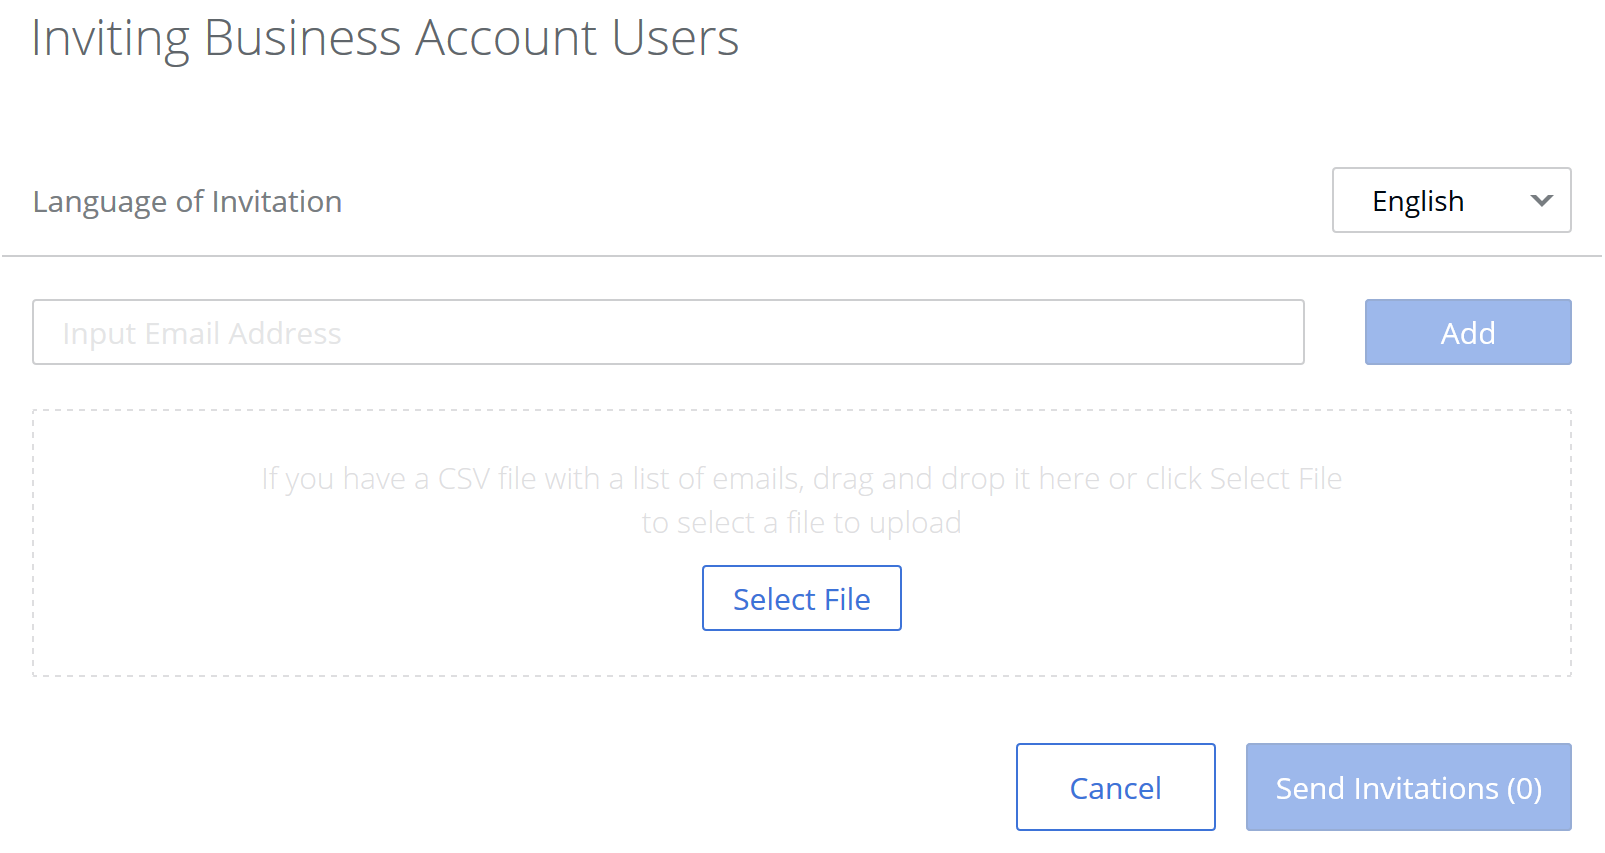The height and width of the screenshot is (853, 1605).
Task: Click the chevron arrow beside English
Action: tap(1541, 200)
